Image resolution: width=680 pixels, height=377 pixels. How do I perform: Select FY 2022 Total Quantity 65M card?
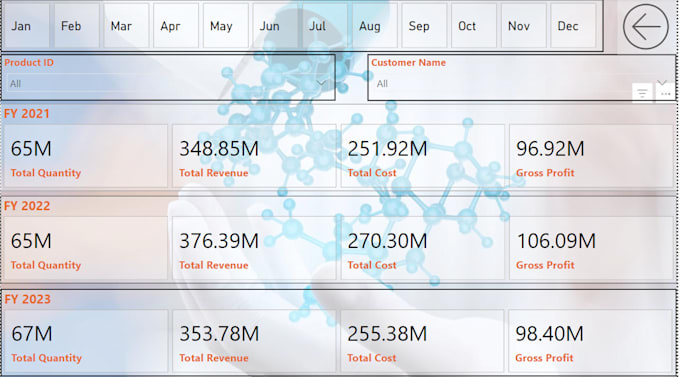(85, 249)
